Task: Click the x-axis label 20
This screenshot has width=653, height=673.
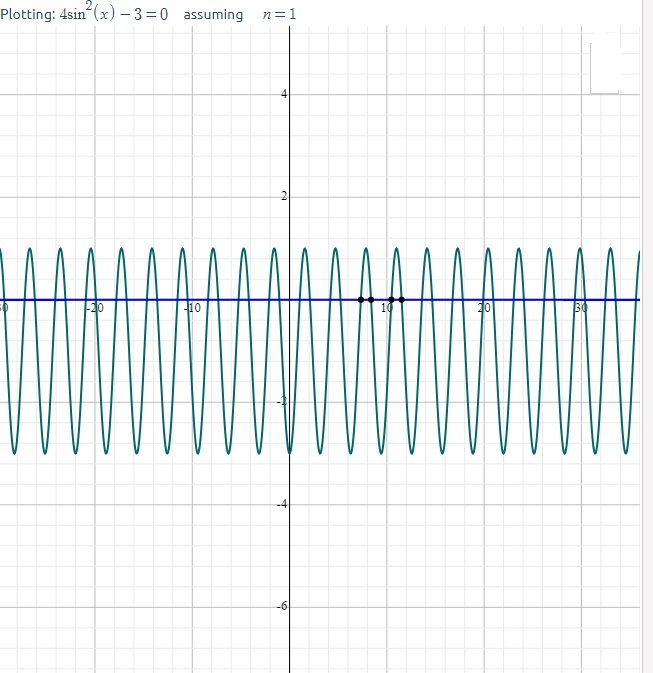Action: pyautogui.click(x=484, y=309)
